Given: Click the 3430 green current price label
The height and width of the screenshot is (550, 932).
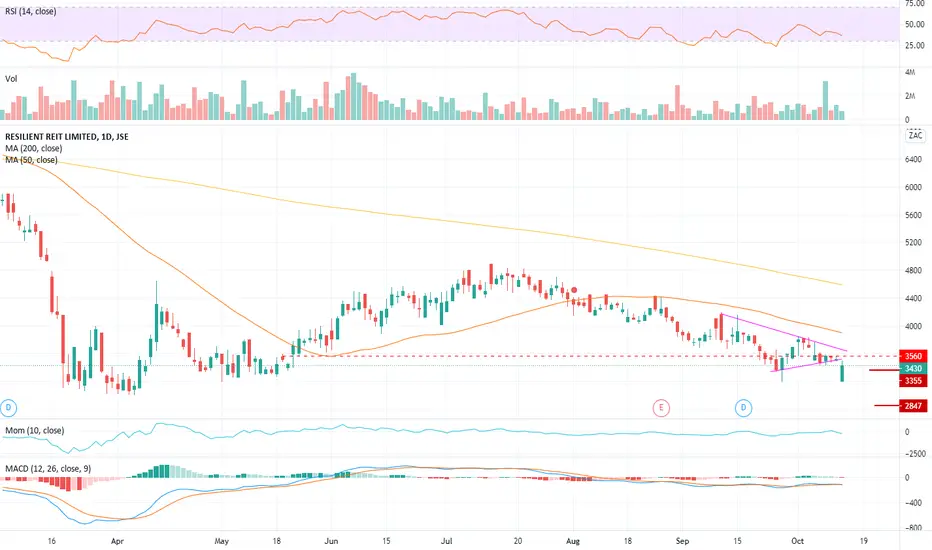Looking at the screenshot, I should 913,369.
